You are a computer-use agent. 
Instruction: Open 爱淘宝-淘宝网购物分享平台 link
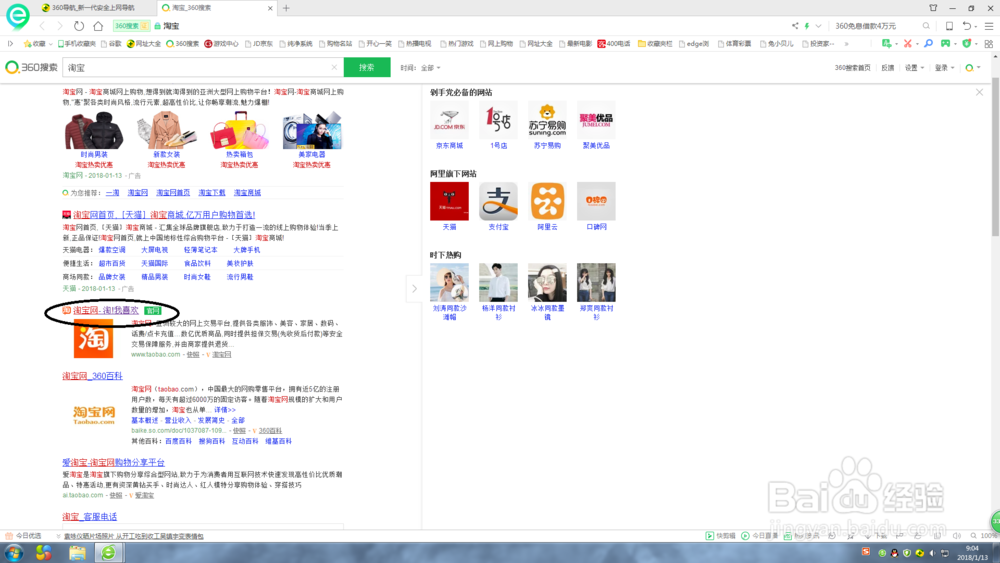click(x=114, y=462)
